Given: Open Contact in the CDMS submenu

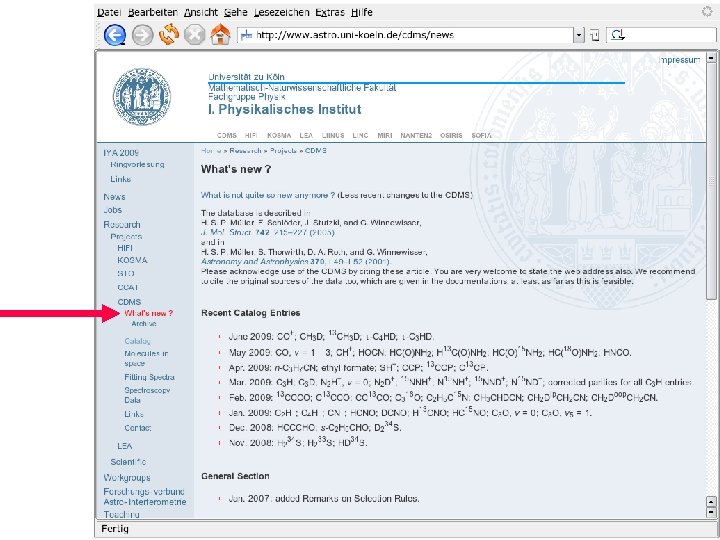Looking at the screenshot, I should click(x=138, y=428).
